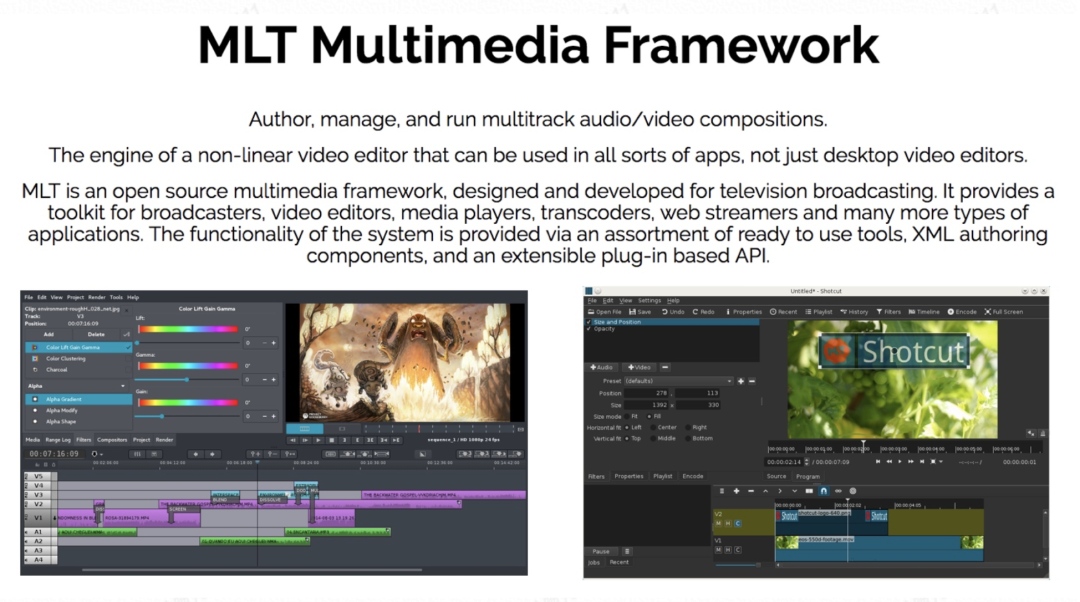Screen dimensions: 1080x602
Task: Click Add button in filter panel
Action: click(x=49, y=334)
